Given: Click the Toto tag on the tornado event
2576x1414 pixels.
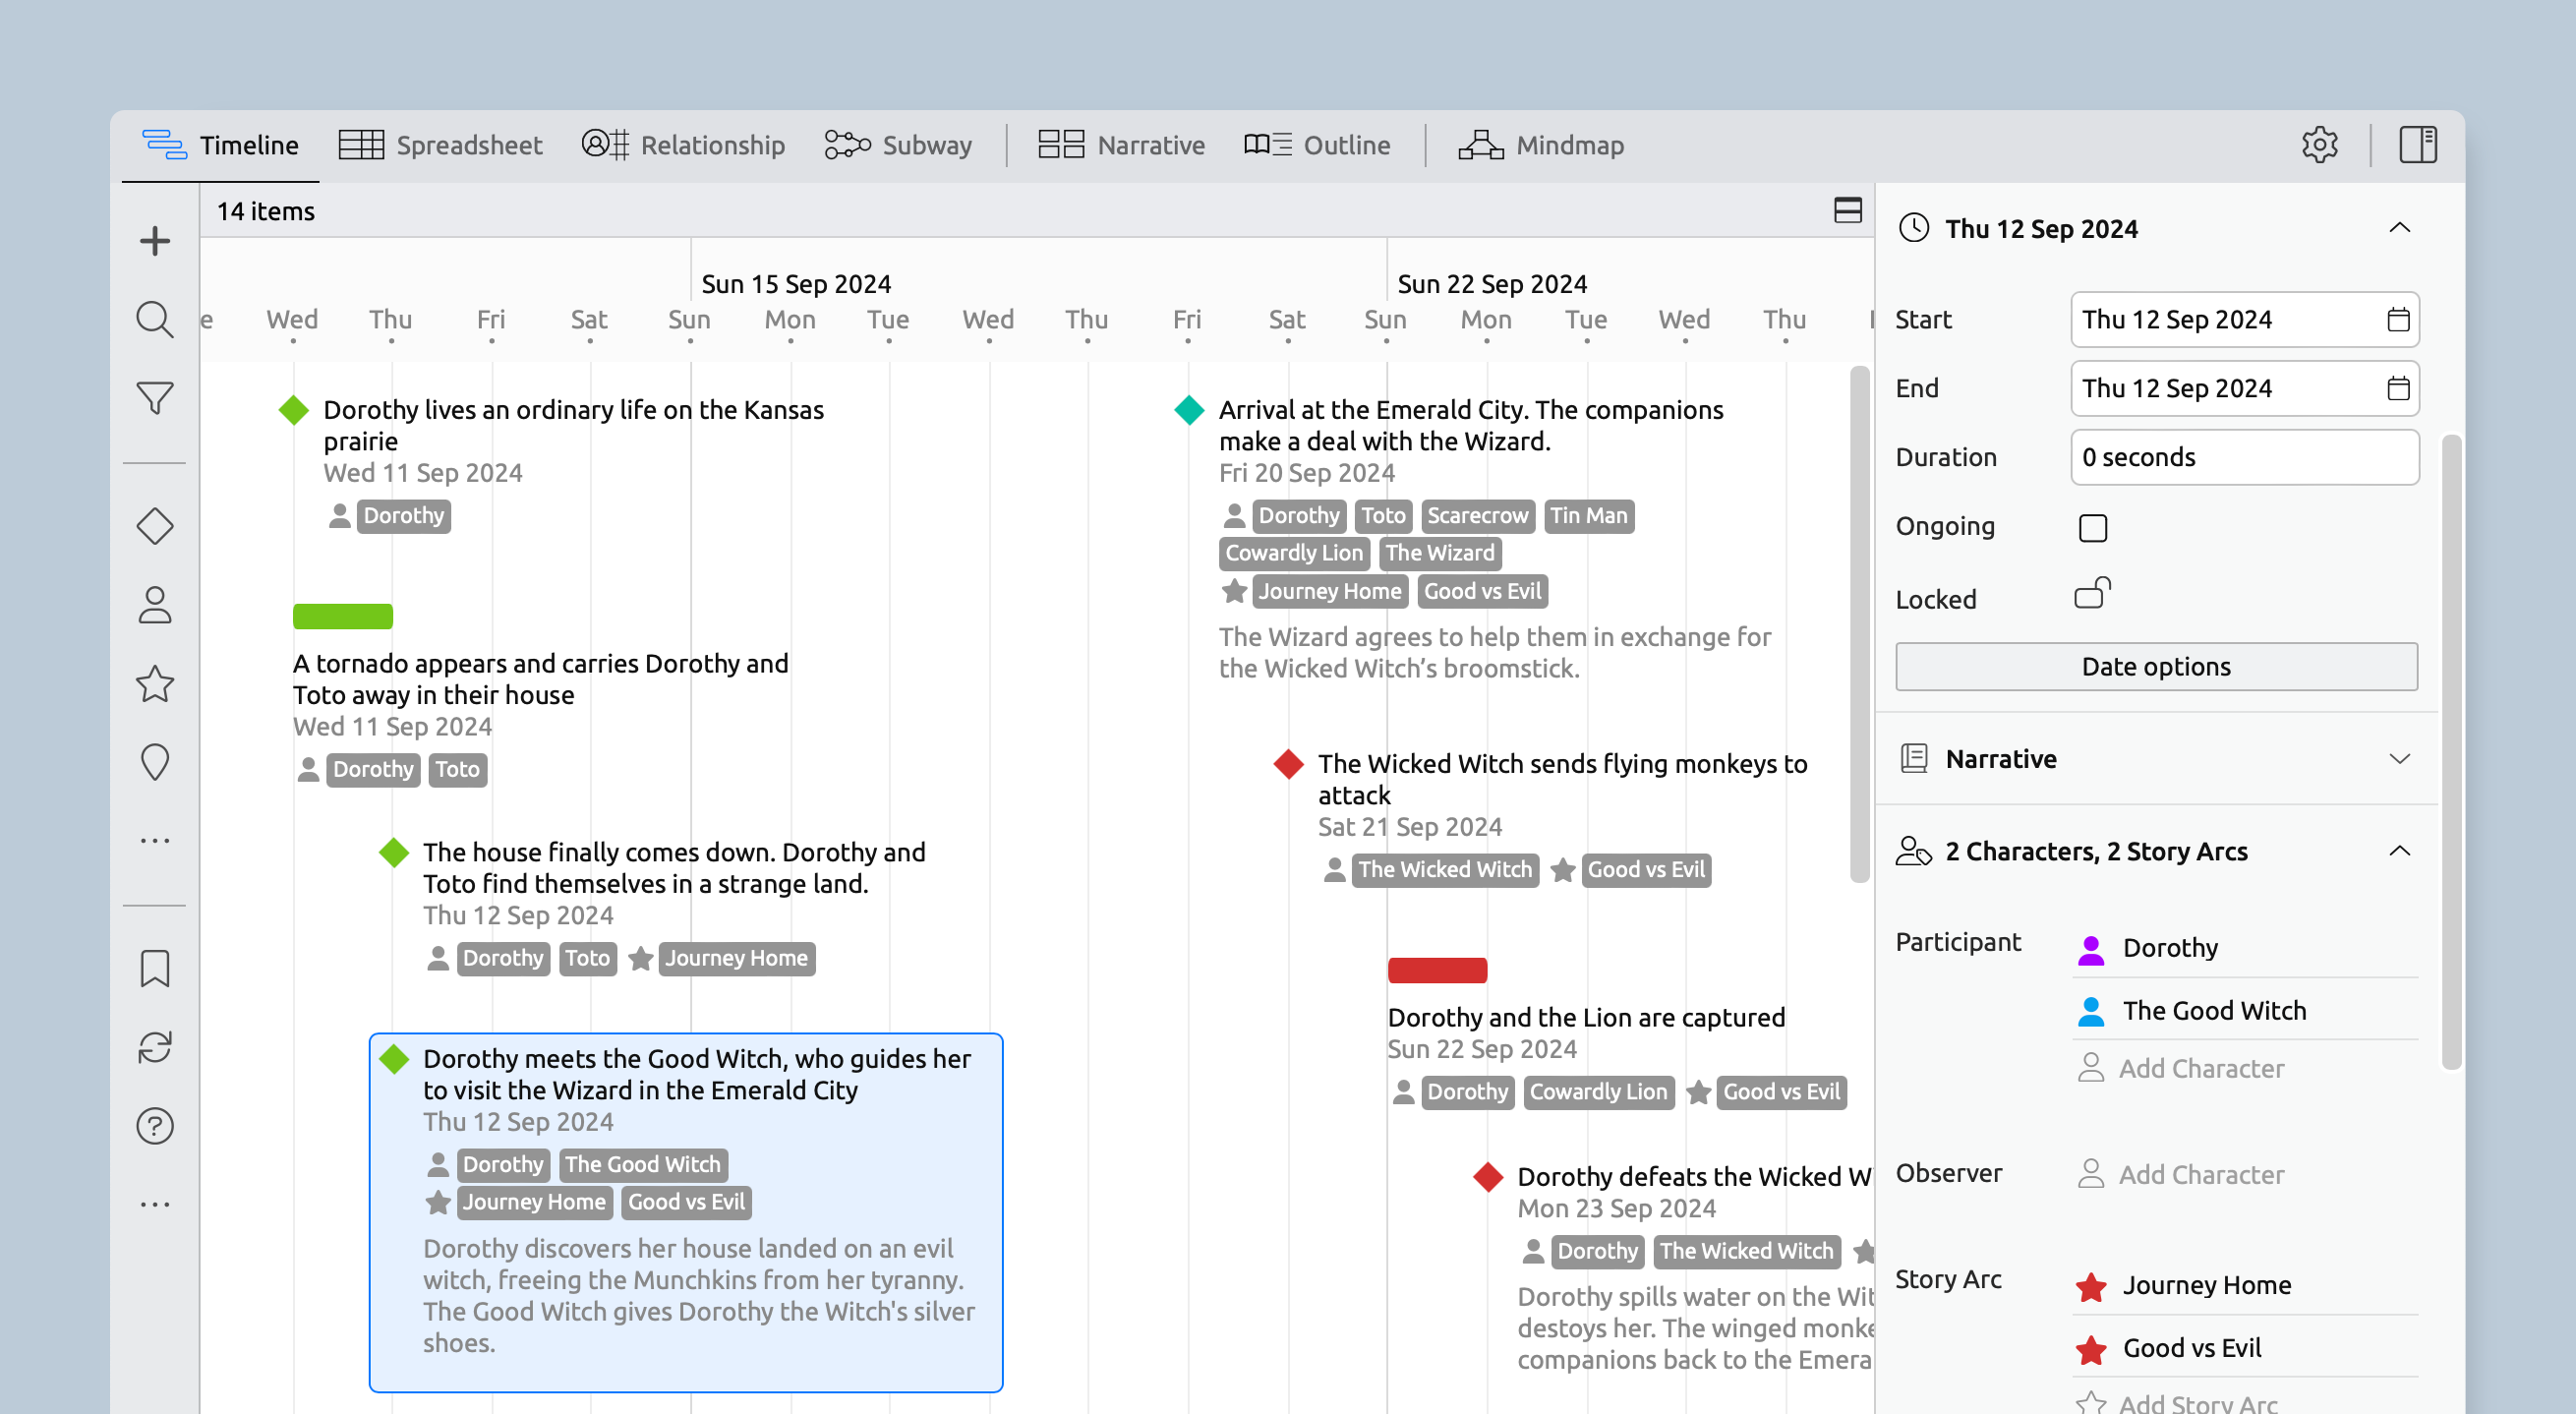Looking at the screenshot, I should (457, 770).
